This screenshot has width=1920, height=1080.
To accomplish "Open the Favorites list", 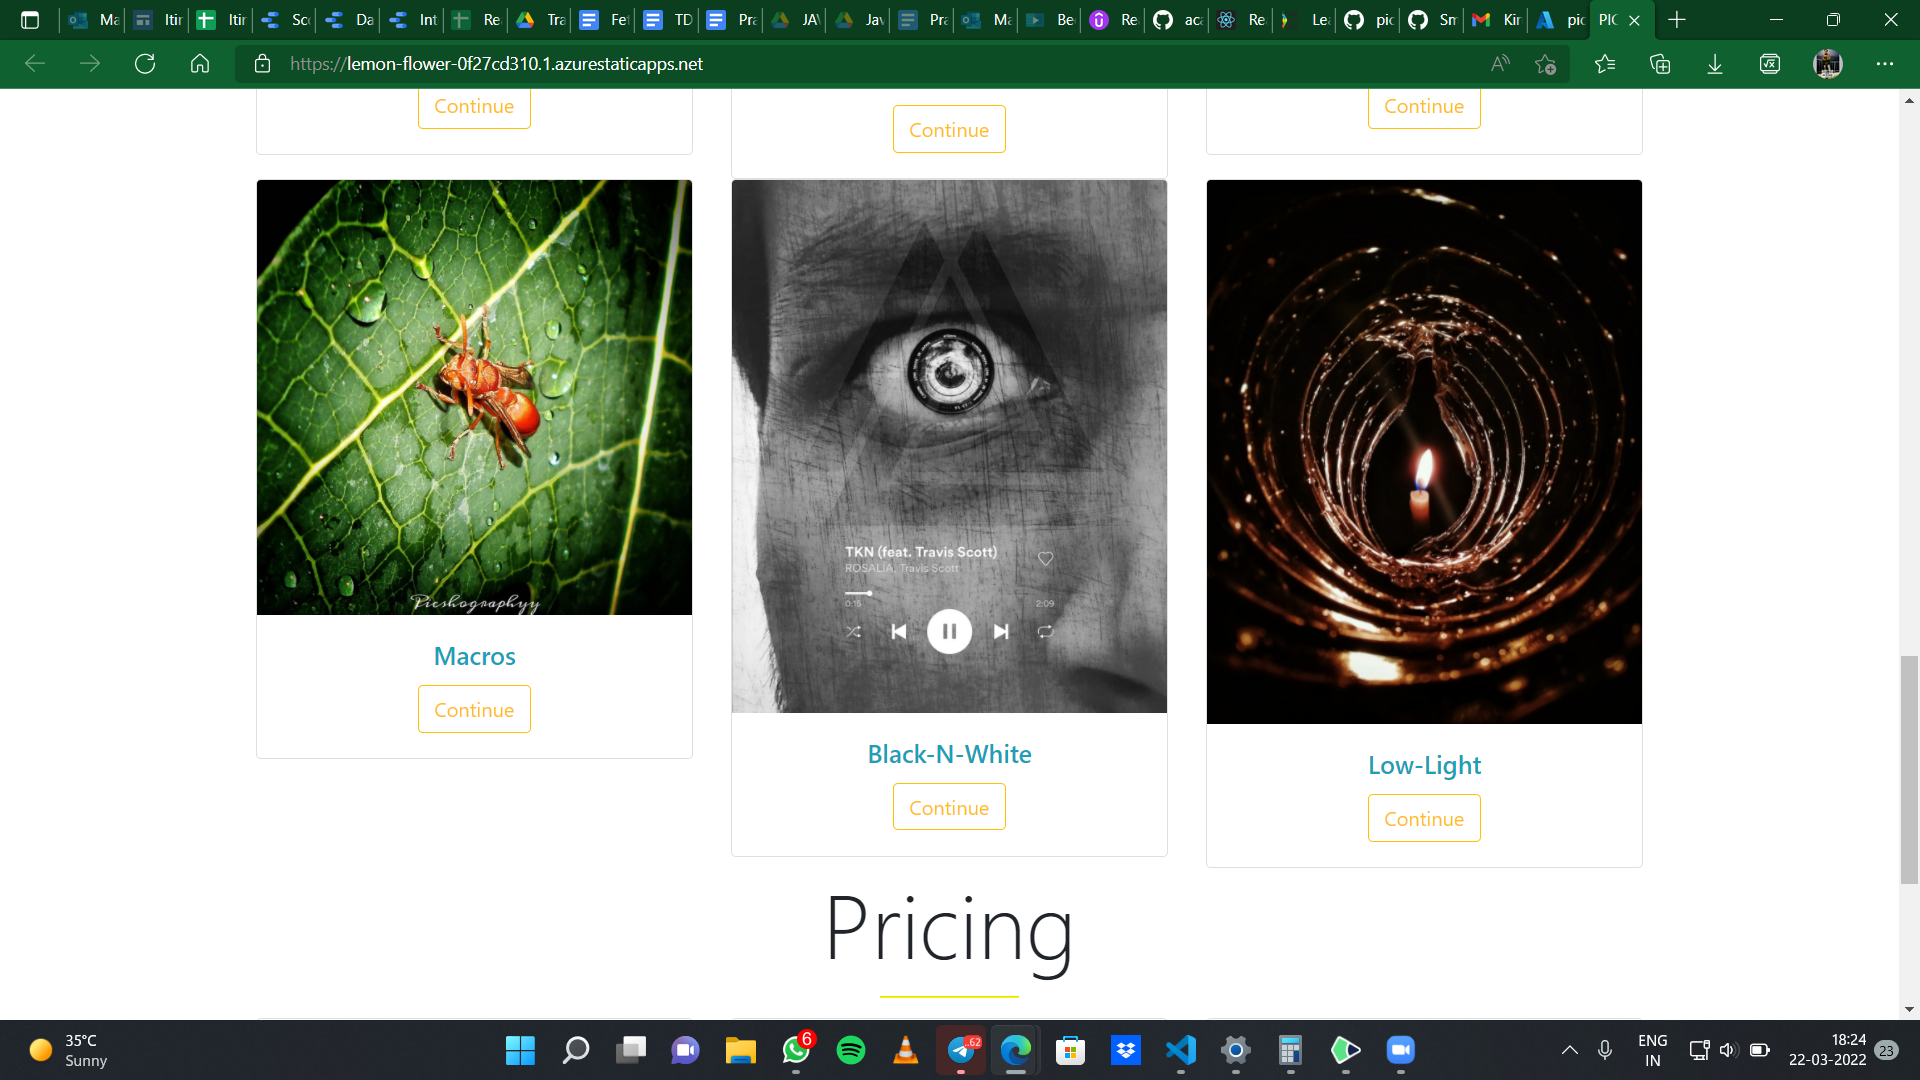I will (1605, 64).
